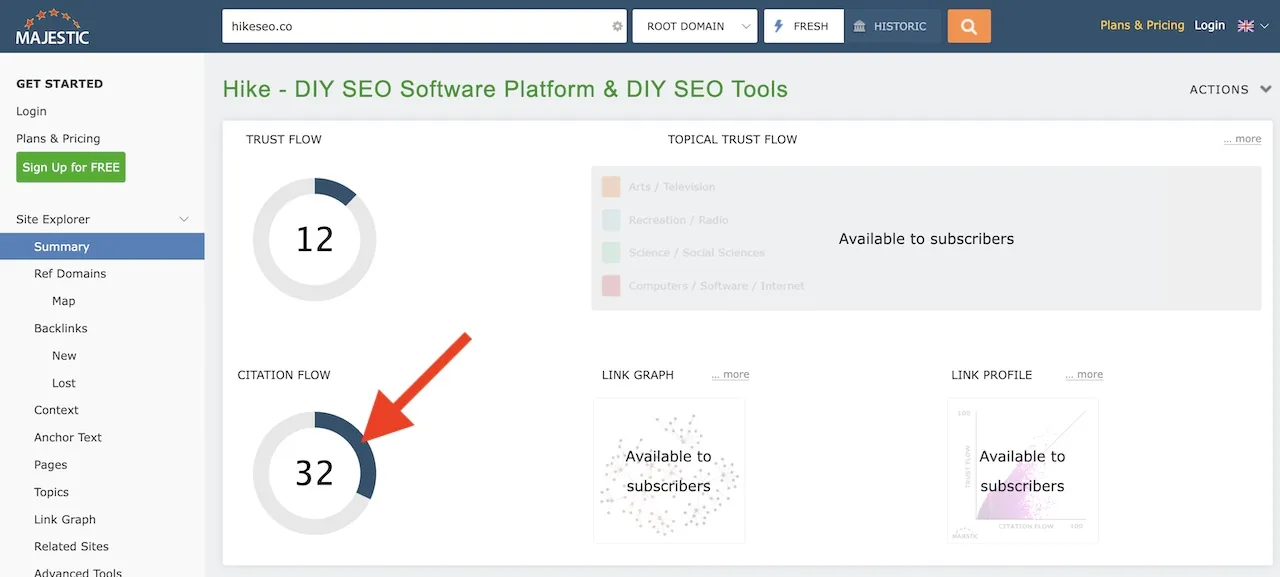Open Link Graph in sidebar

tap(65, 519)
